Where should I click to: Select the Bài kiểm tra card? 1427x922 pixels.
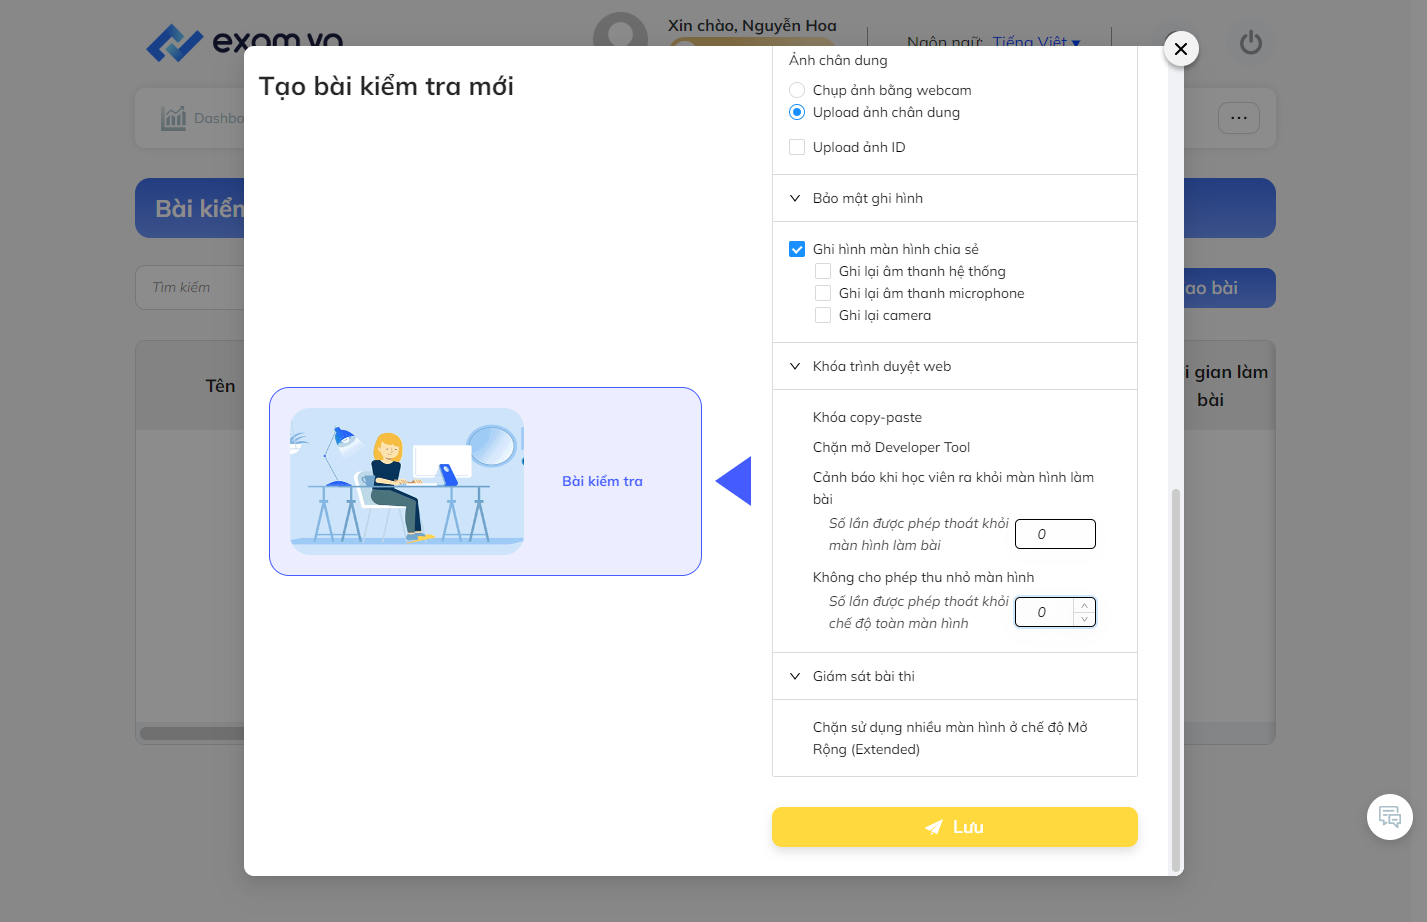pos(485,481)
